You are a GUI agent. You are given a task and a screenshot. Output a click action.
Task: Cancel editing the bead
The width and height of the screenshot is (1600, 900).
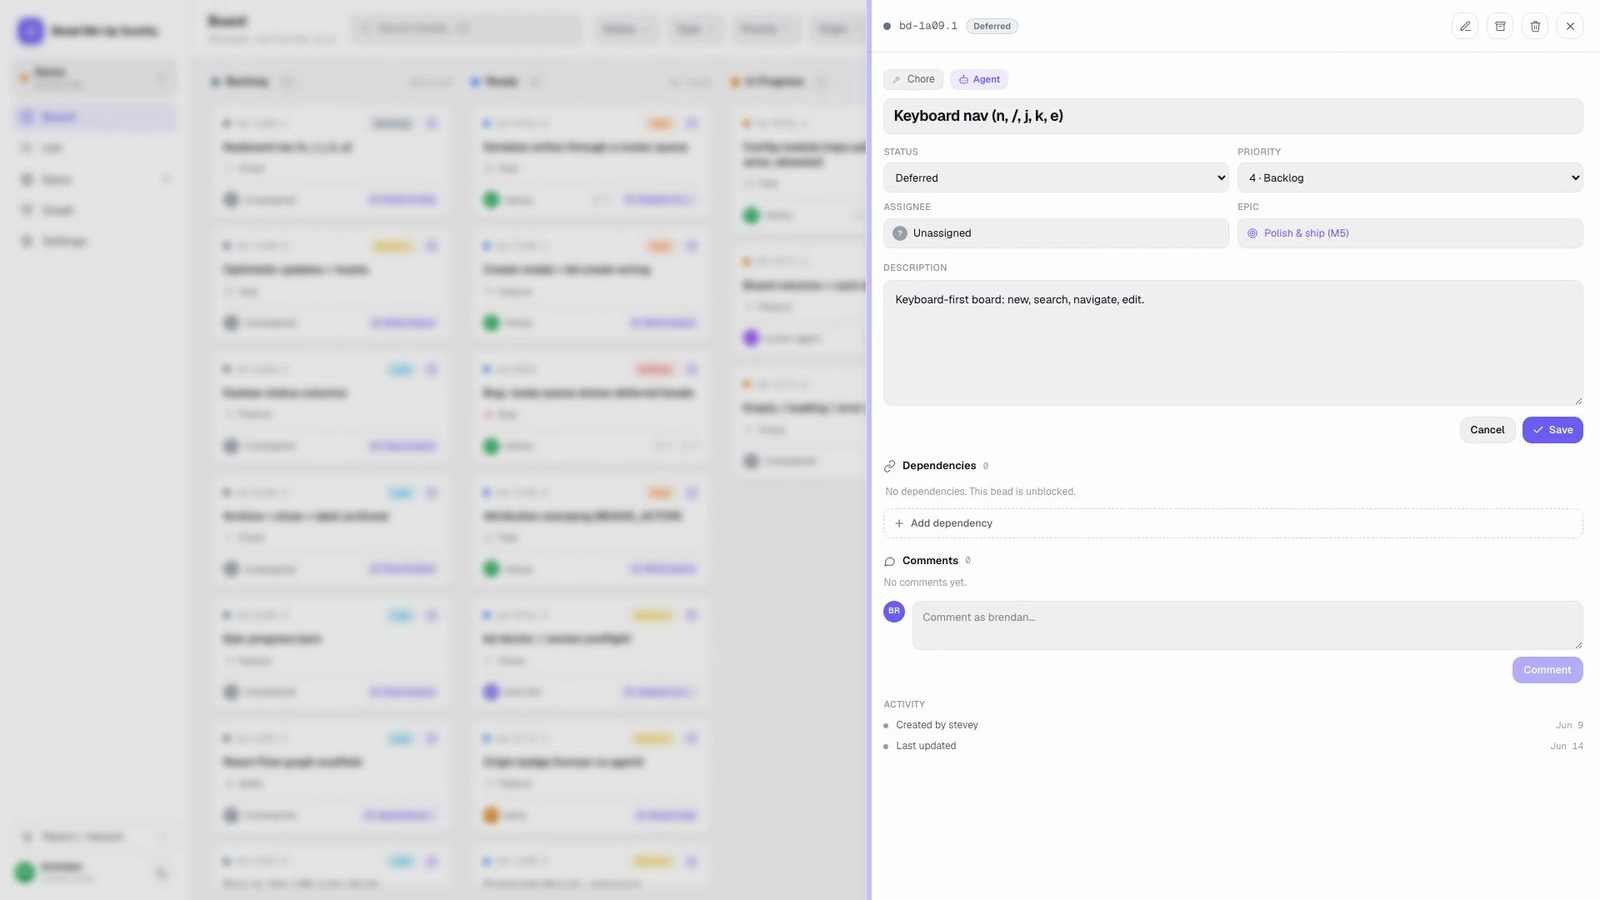(1487, 430)
